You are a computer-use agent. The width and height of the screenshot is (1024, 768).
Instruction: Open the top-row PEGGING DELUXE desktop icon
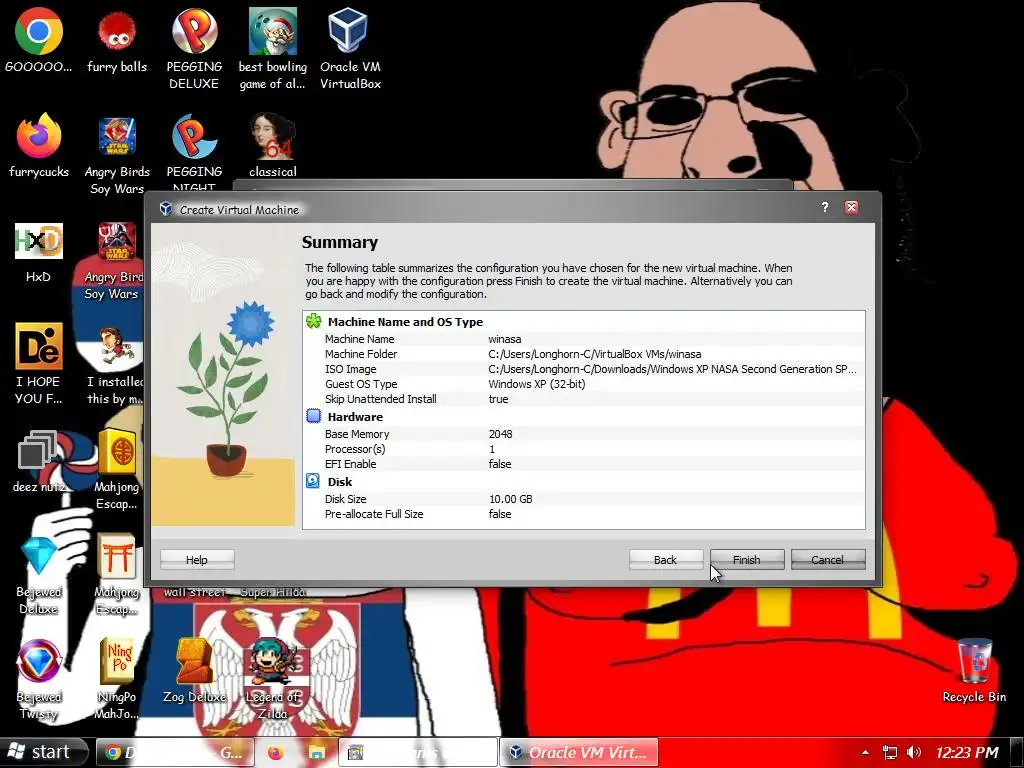pos(194,49)
